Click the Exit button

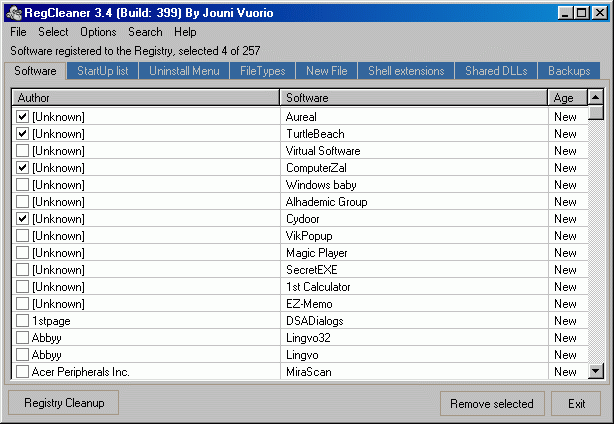point(576,404)
